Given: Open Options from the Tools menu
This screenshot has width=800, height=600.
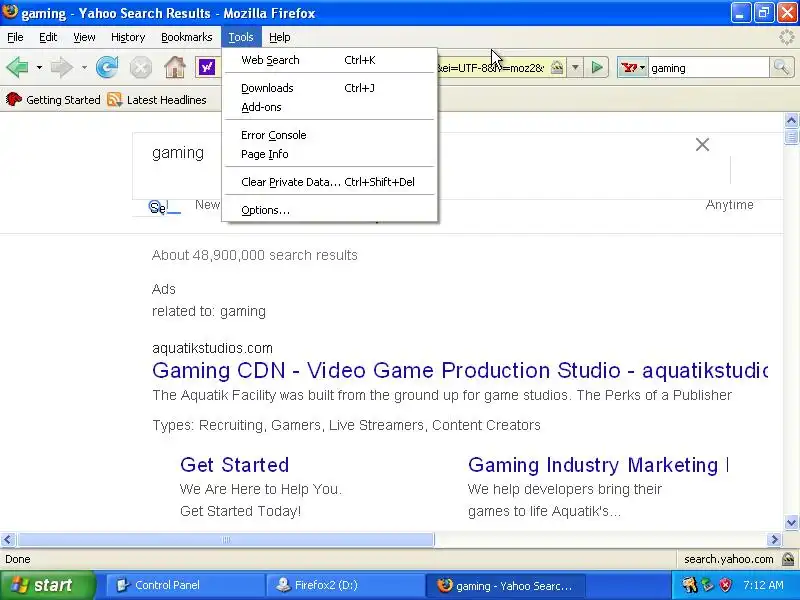Looking at the screenshot, I should click(x=330, y=210).
